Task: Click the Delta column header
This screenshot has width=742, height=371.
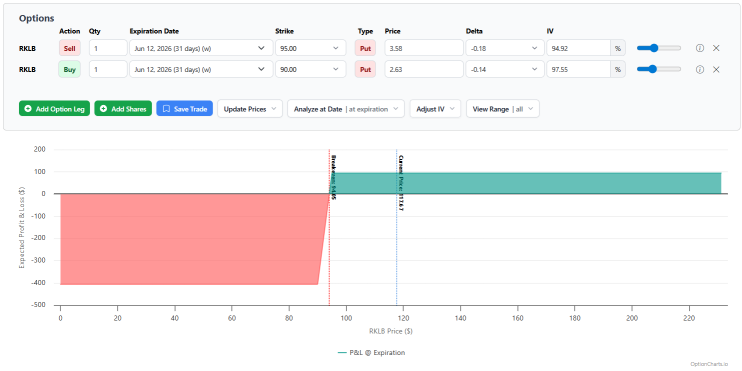Action: [x=474, y=31]
